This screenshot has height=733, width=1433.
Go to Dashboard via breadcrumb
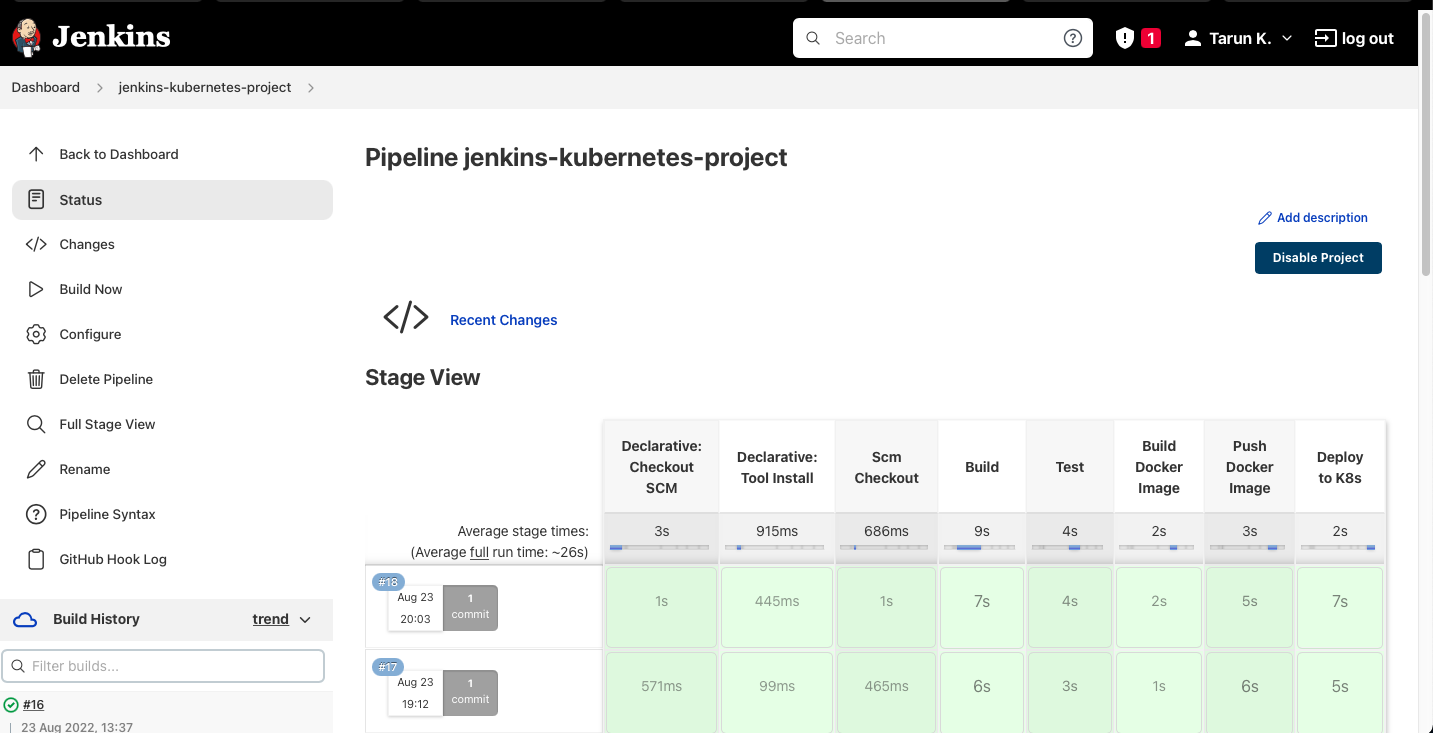(x=45, y=88)
